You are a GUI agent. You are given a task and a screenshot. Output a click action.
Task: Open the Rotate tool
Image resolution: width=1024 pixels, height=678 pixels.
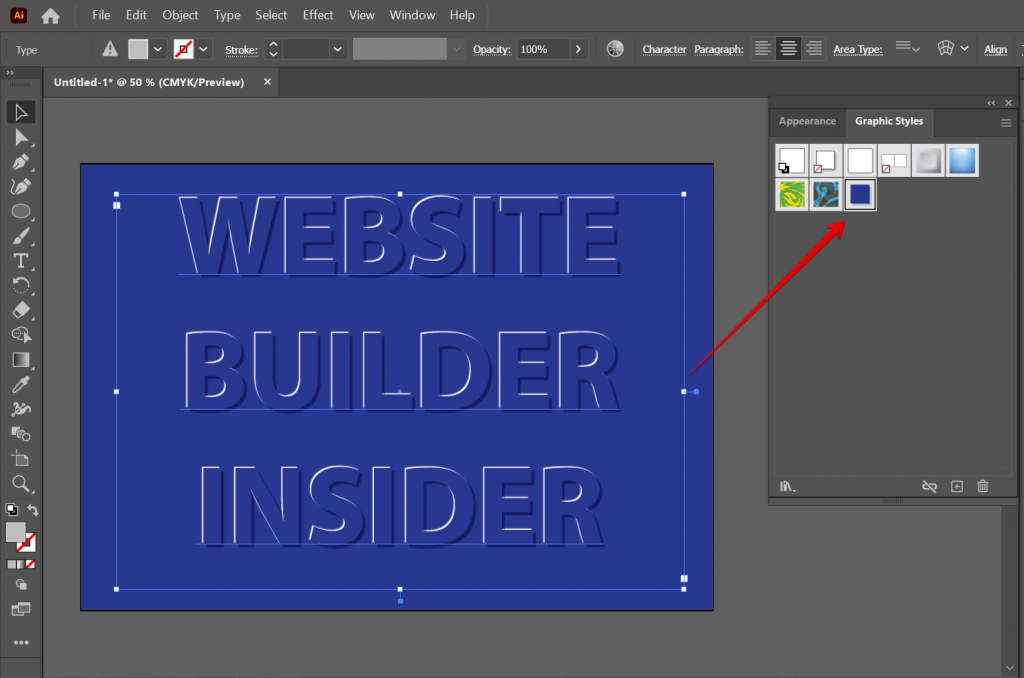pos(21,286)
